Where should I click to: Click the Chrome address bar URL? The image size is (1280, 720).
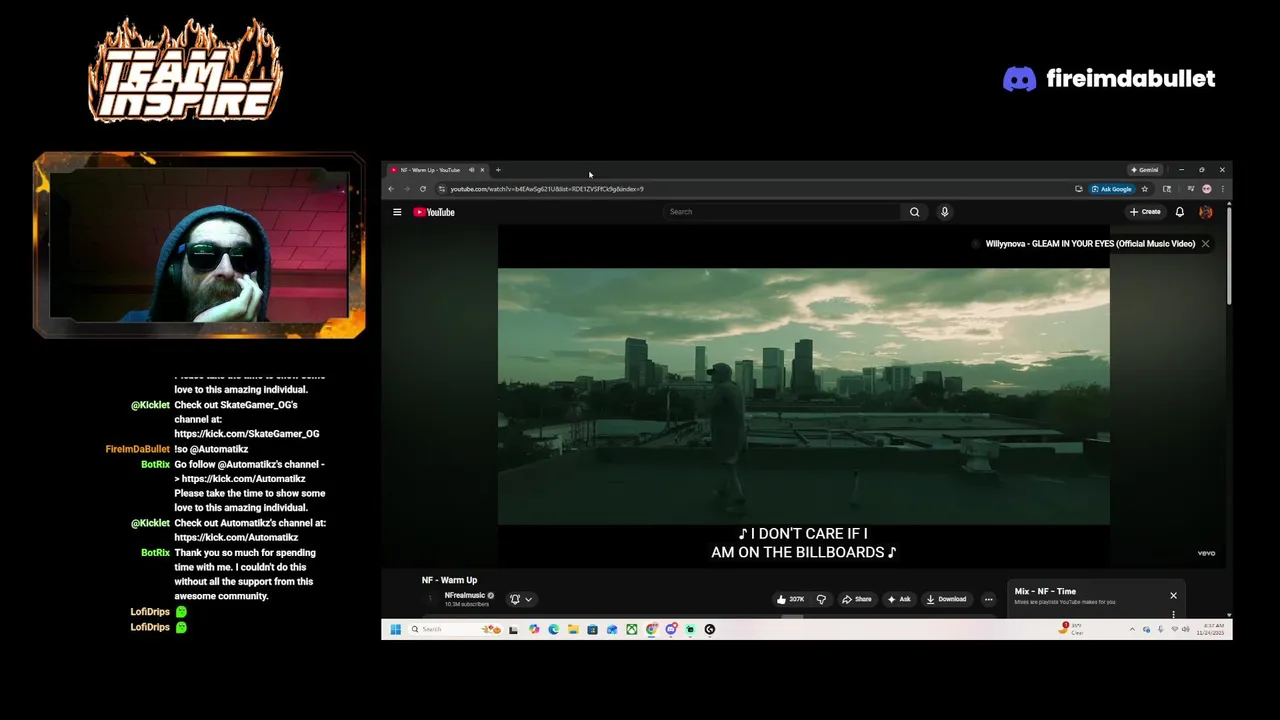(547, 189)
